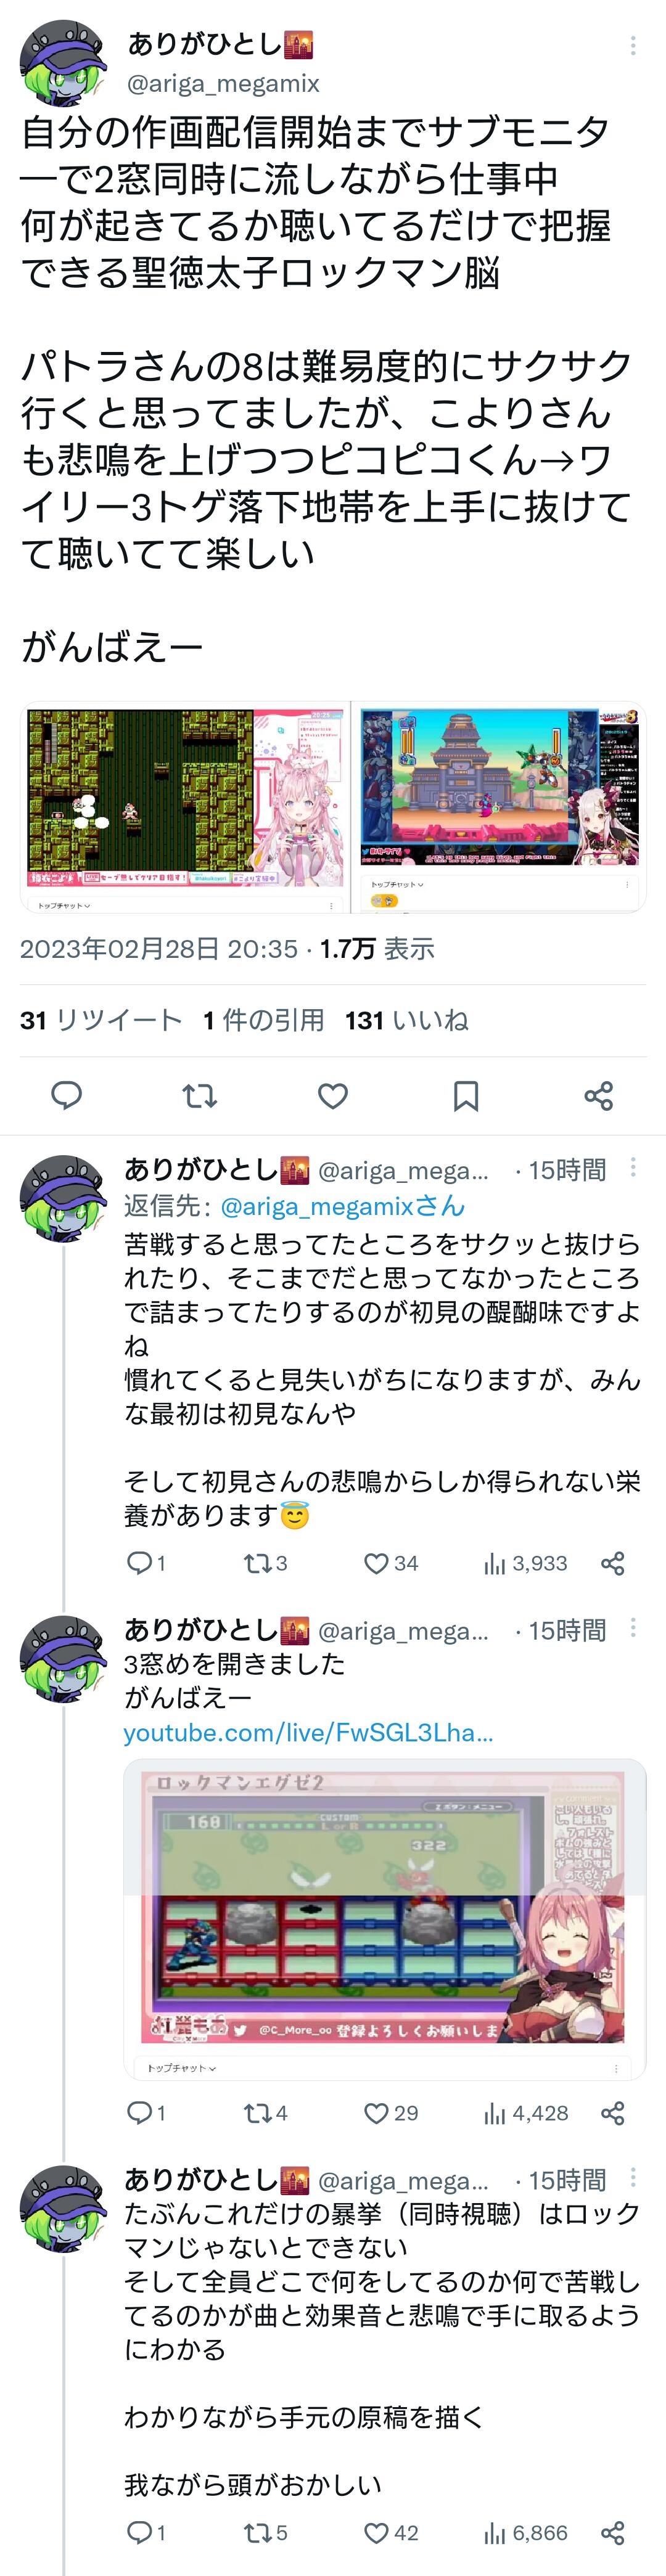Click reply icon under main tweet
Screen dimensions: 666x2576
(66, 1095)
